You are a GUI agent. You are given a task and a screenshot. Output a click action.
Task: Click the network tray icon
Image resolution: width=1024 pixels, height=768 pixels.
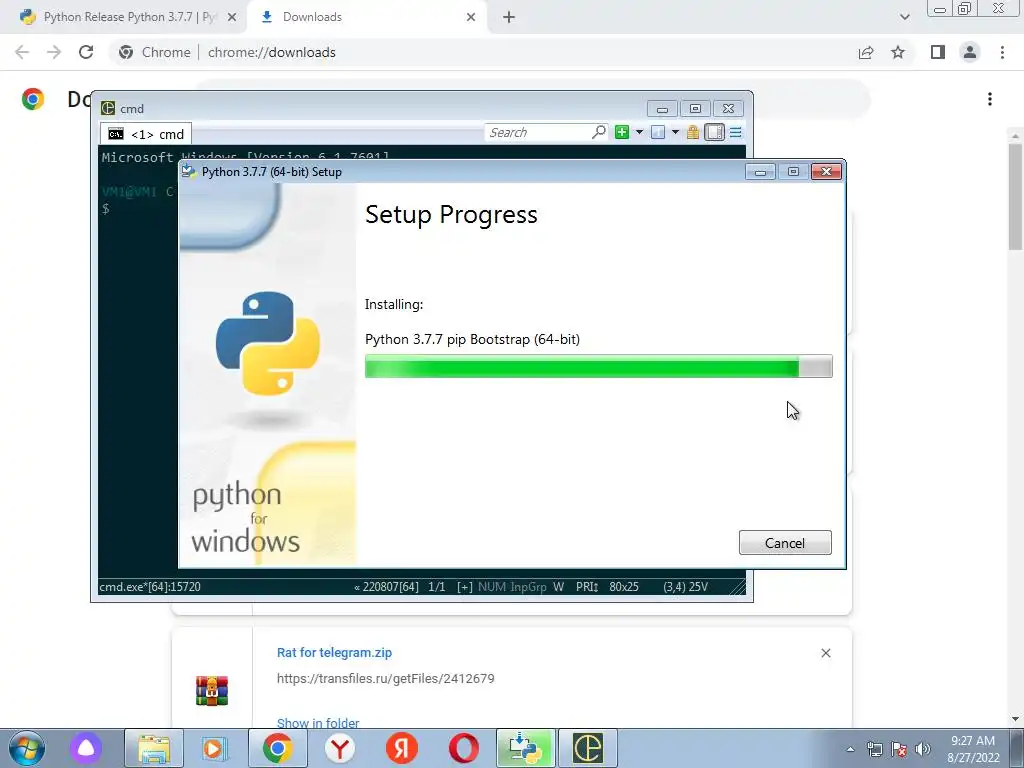click(874, 749)
